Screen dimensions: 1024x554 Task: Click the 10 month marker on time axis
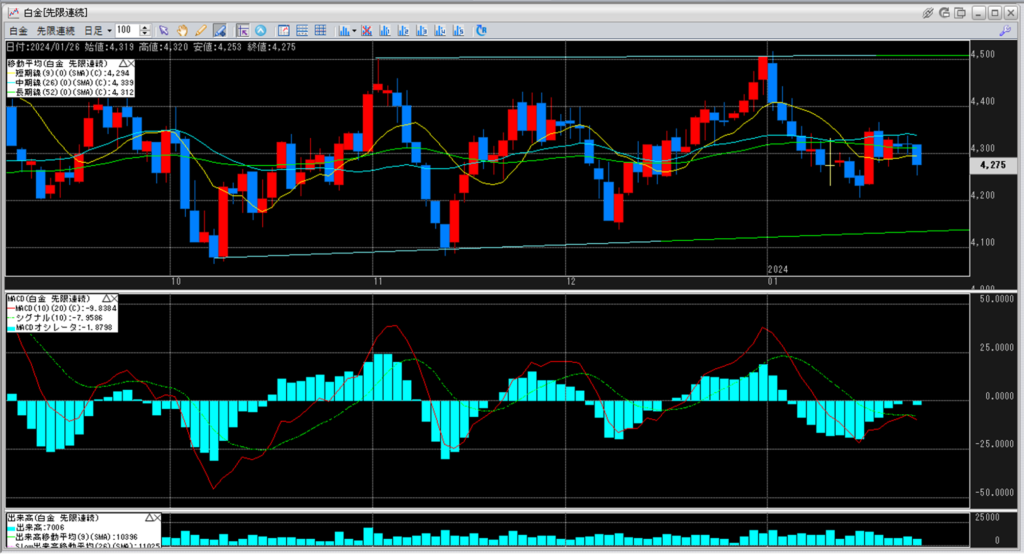point(176,282)
